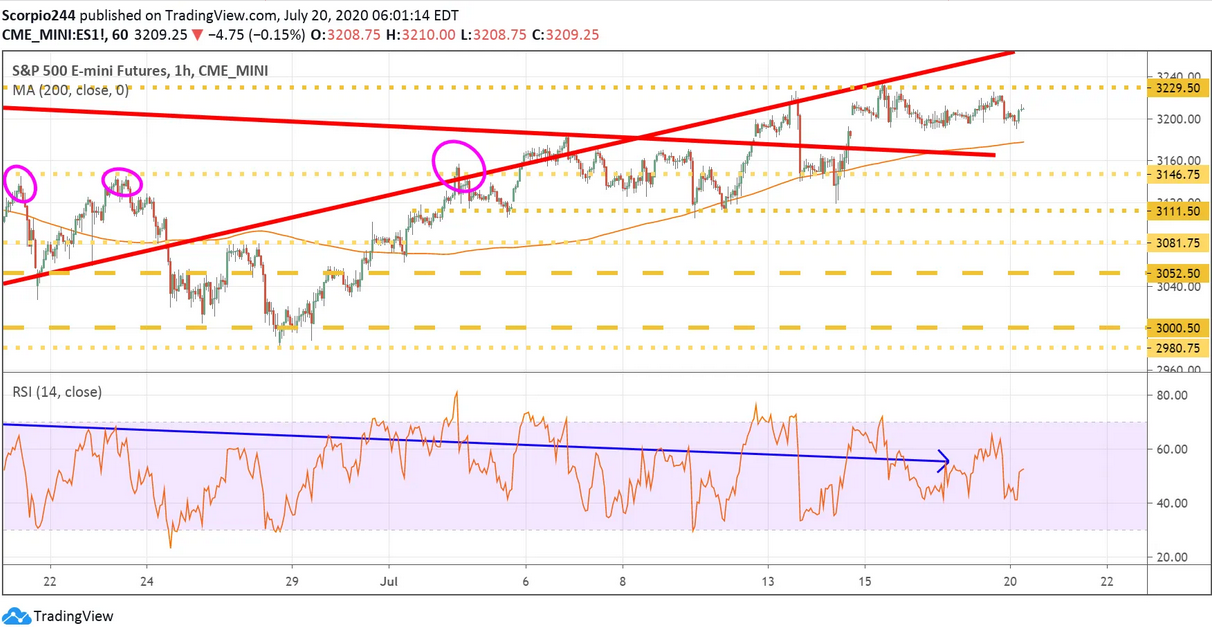Select the 3111.50 price level label
This screenshot has width=1212, height=627.
click(x=1179, y=211)
